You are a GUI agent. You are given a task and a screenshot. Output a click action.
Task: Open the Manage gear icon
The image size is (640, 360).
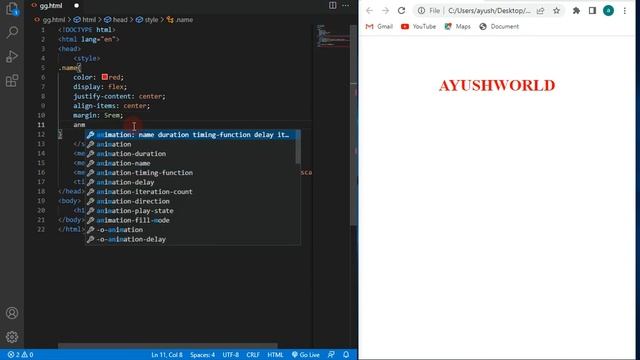coord(12,337)
